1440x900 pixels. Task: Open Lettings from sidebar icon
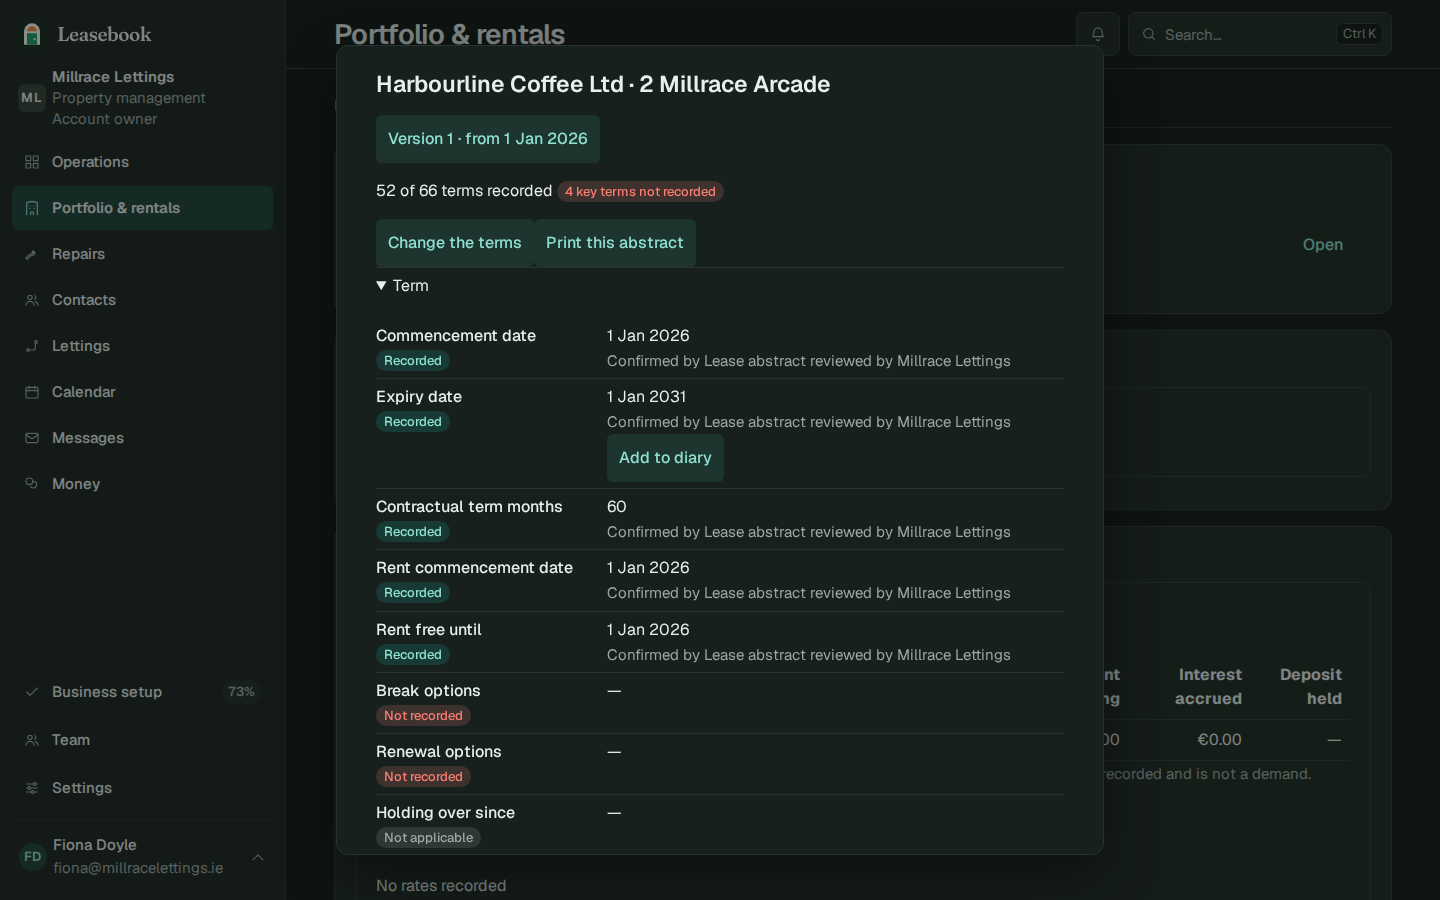[x=32, y=346]
